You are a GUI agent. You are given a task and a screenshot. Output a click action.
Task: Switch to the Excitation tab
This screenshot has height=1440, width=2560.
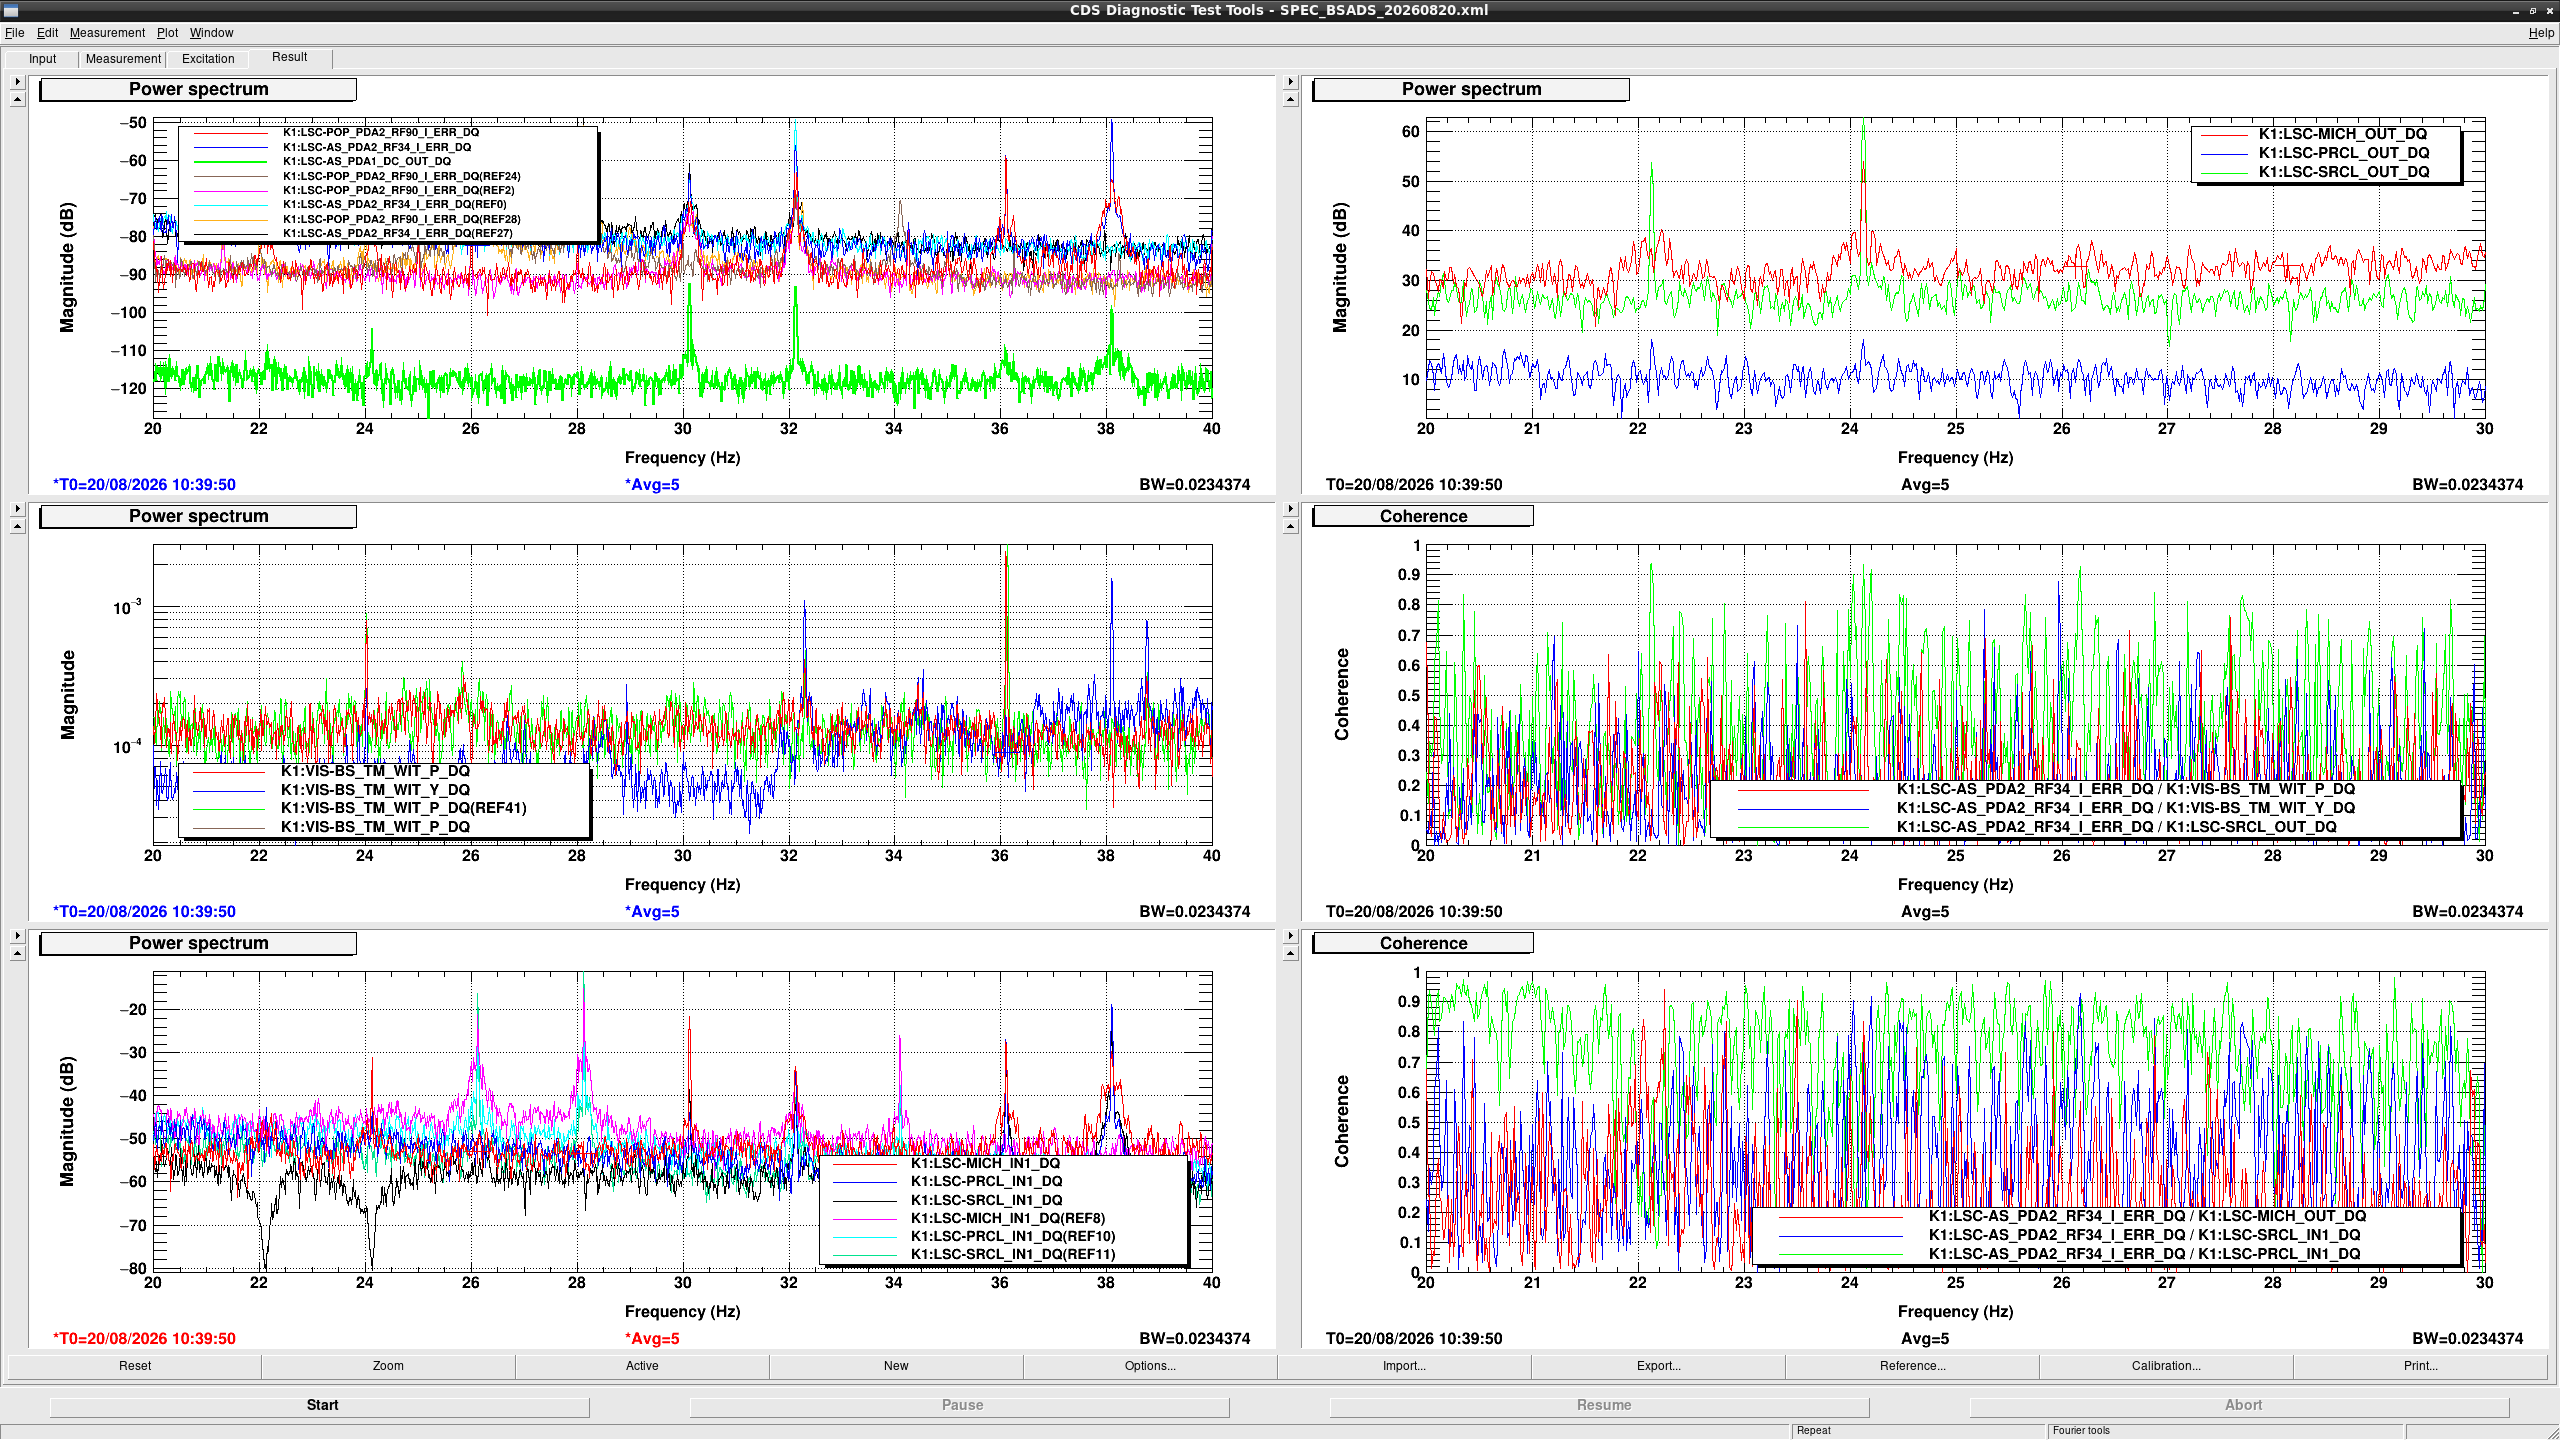[x=208, y=59]
